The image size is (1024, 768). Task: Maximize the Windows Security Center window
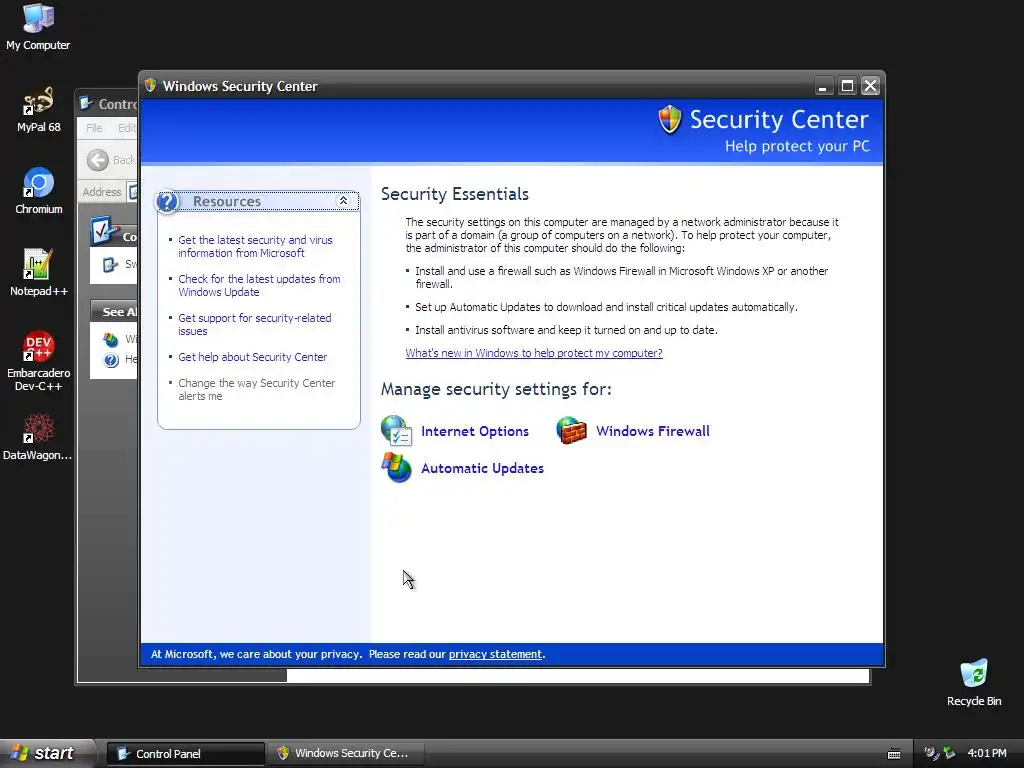pyautogui.click(x=847, y=86)
